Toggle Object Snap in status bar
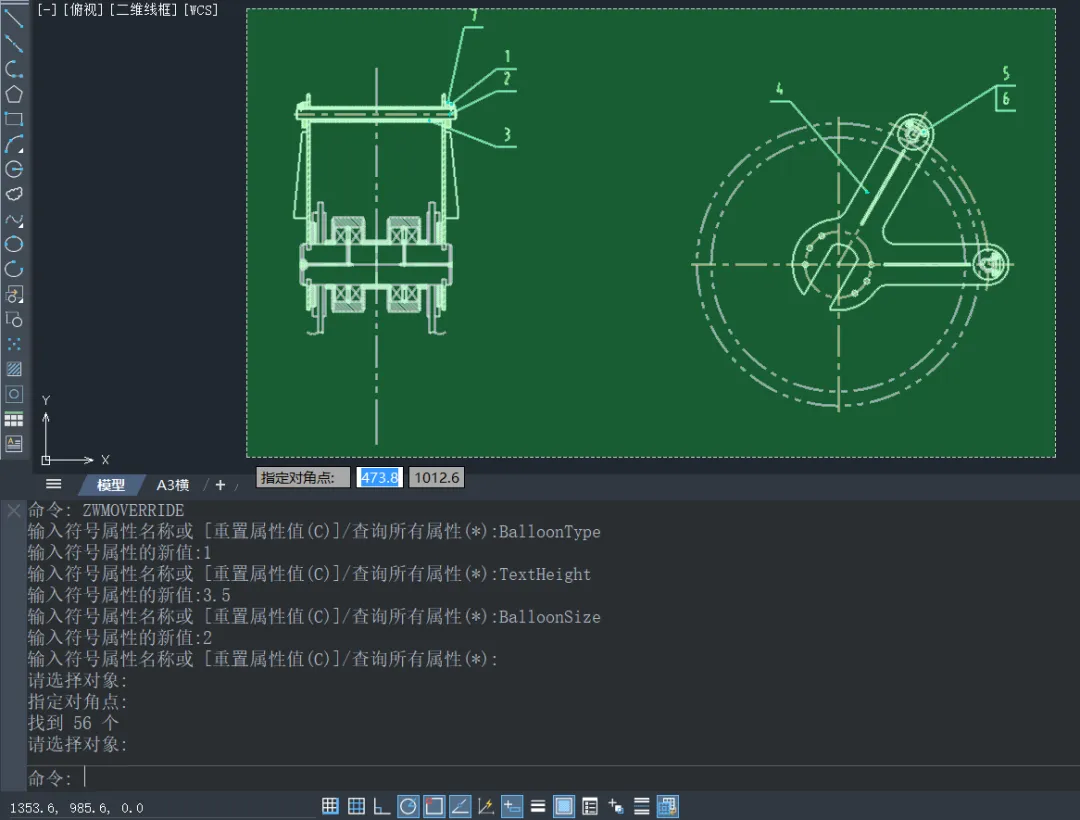 [x=434, y=806]
